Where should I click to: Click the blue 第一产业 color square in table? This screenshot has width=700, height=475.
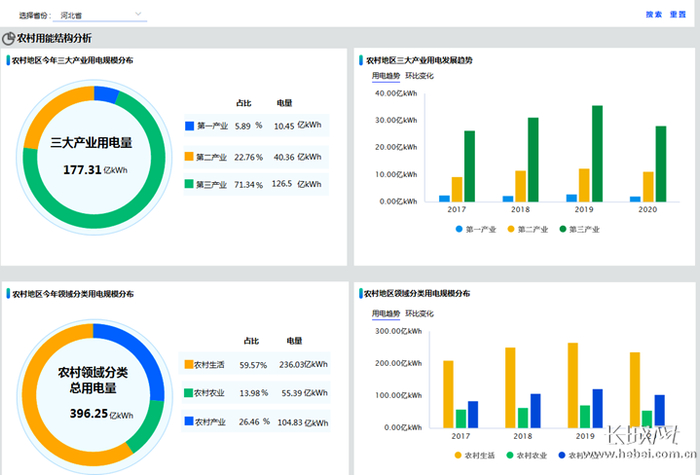click(x=189, y=126)
